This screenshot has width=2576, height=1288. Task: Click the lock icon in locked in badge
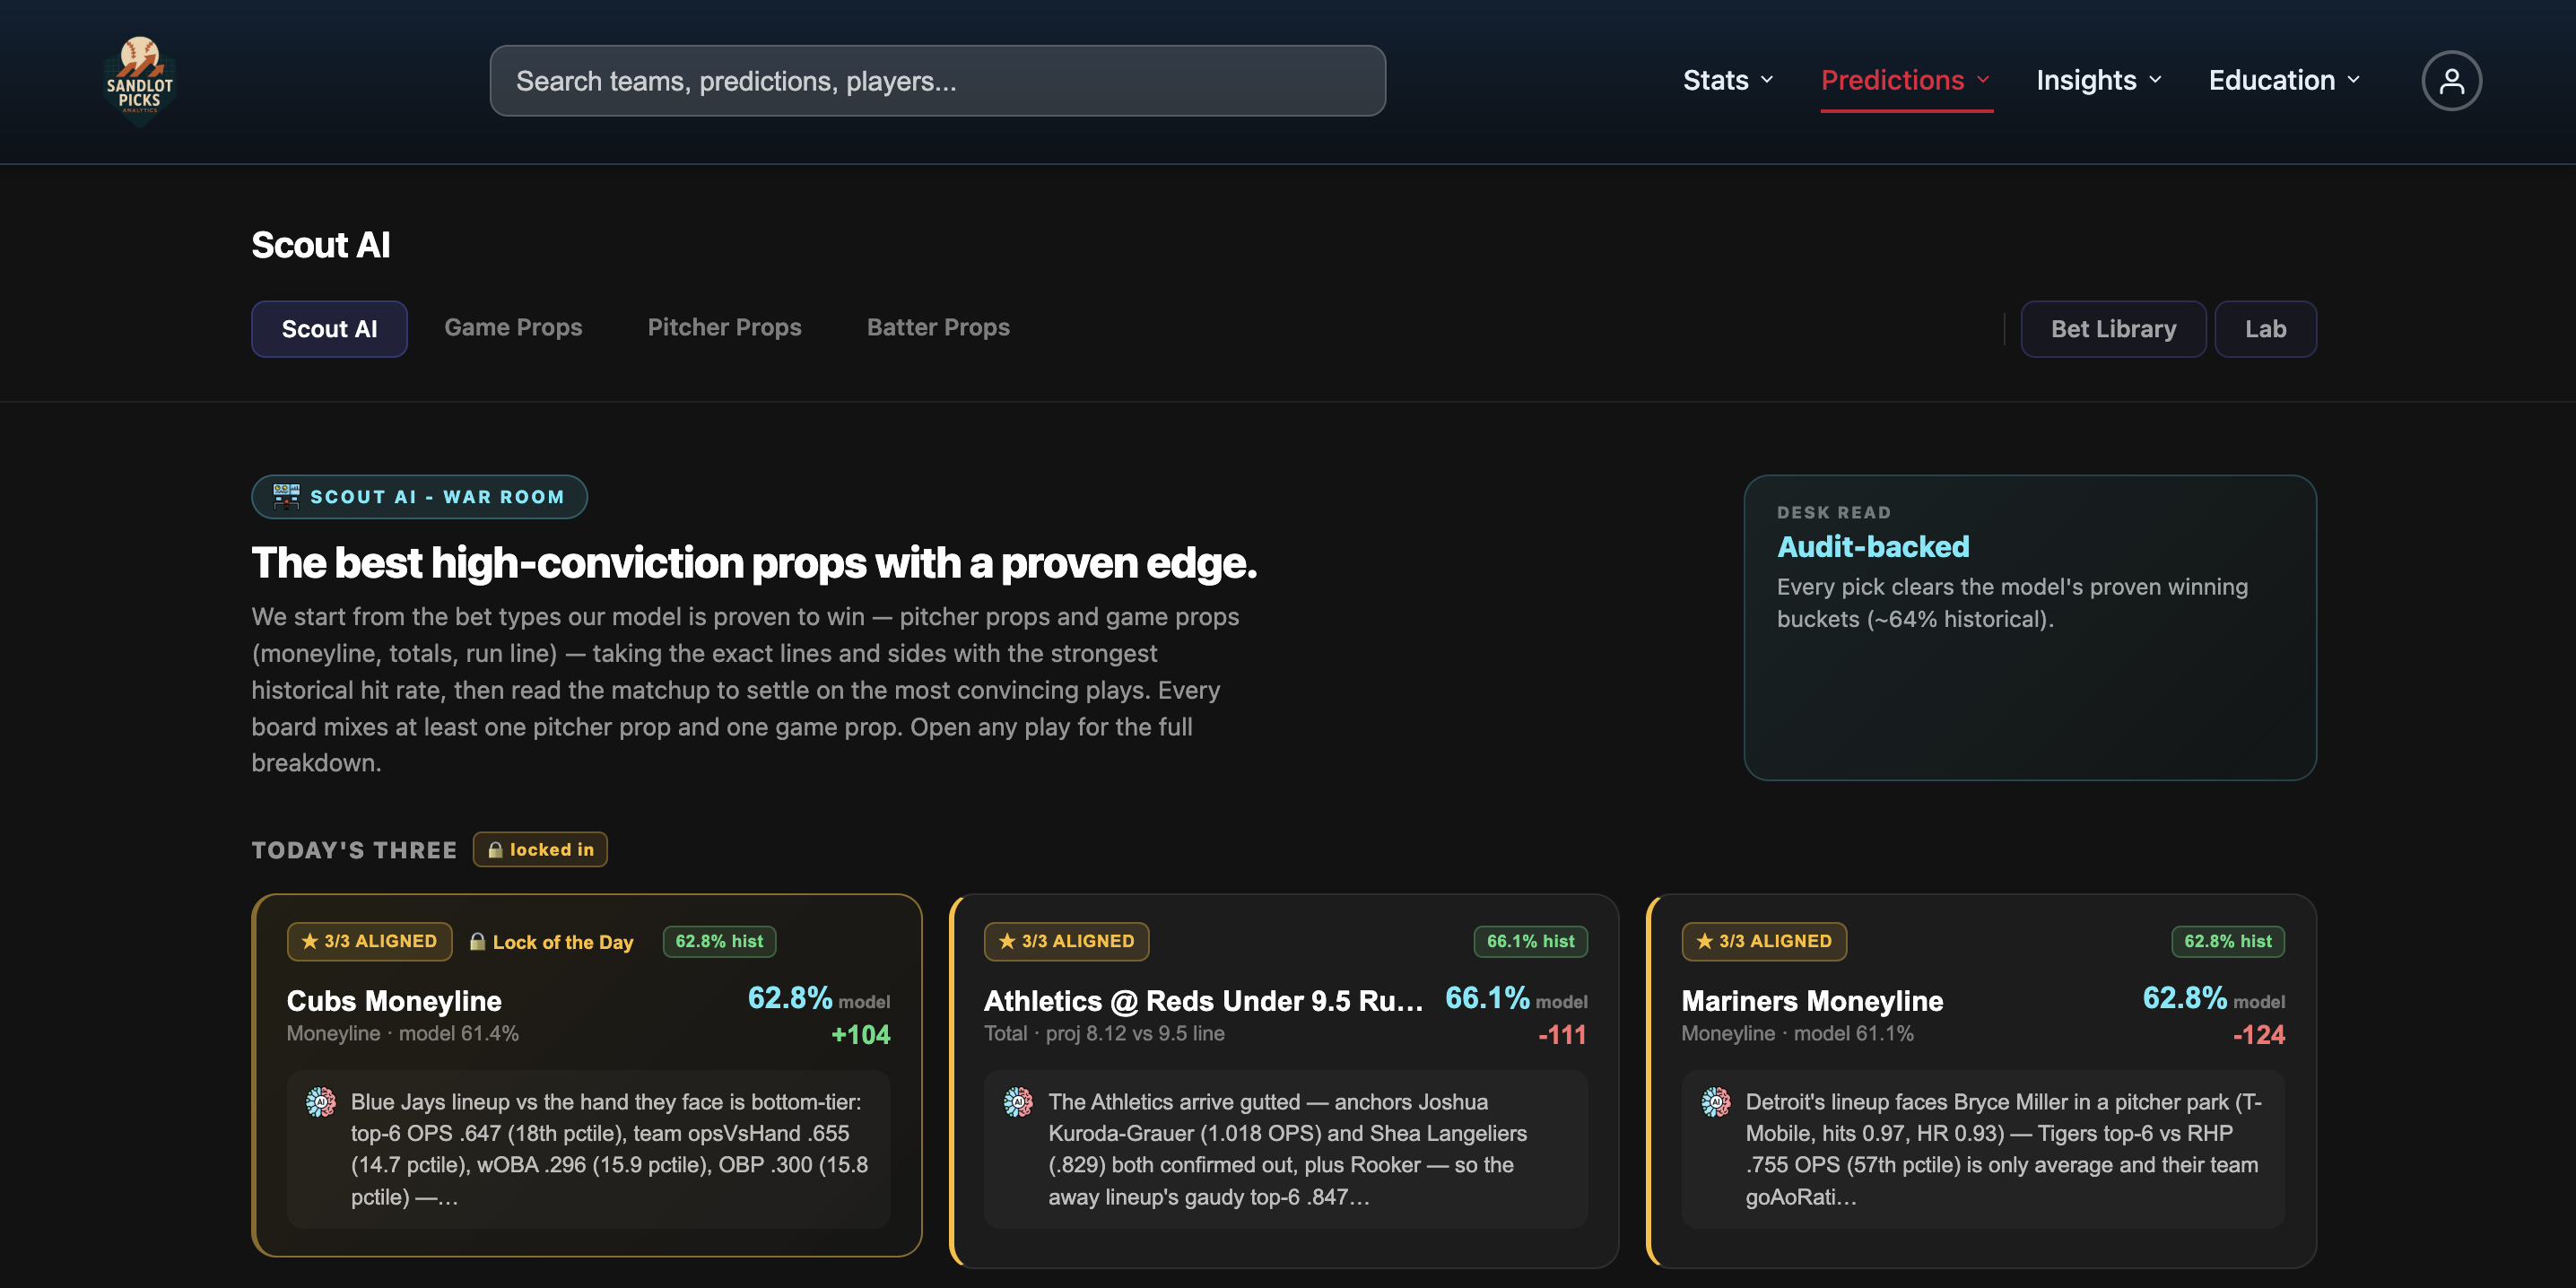click(x=495, y=850)
